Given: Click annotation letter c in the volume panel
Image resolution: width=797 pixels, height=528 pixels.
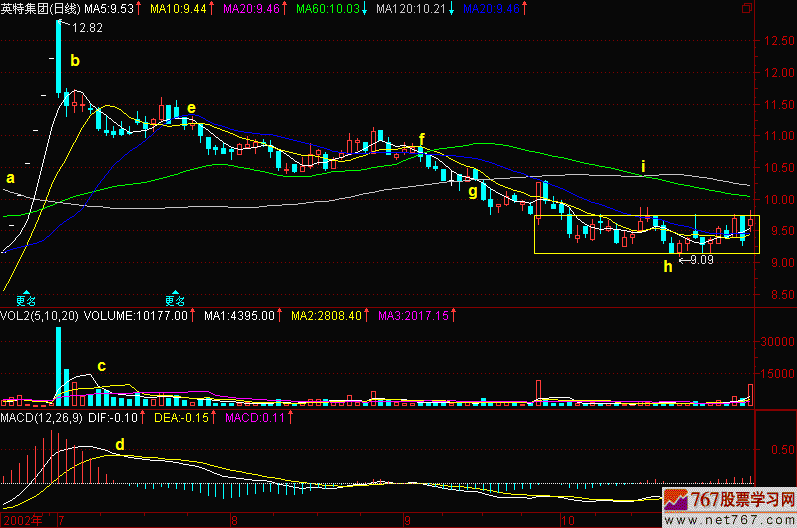Looking at the screenshot, I should (100, 365).
